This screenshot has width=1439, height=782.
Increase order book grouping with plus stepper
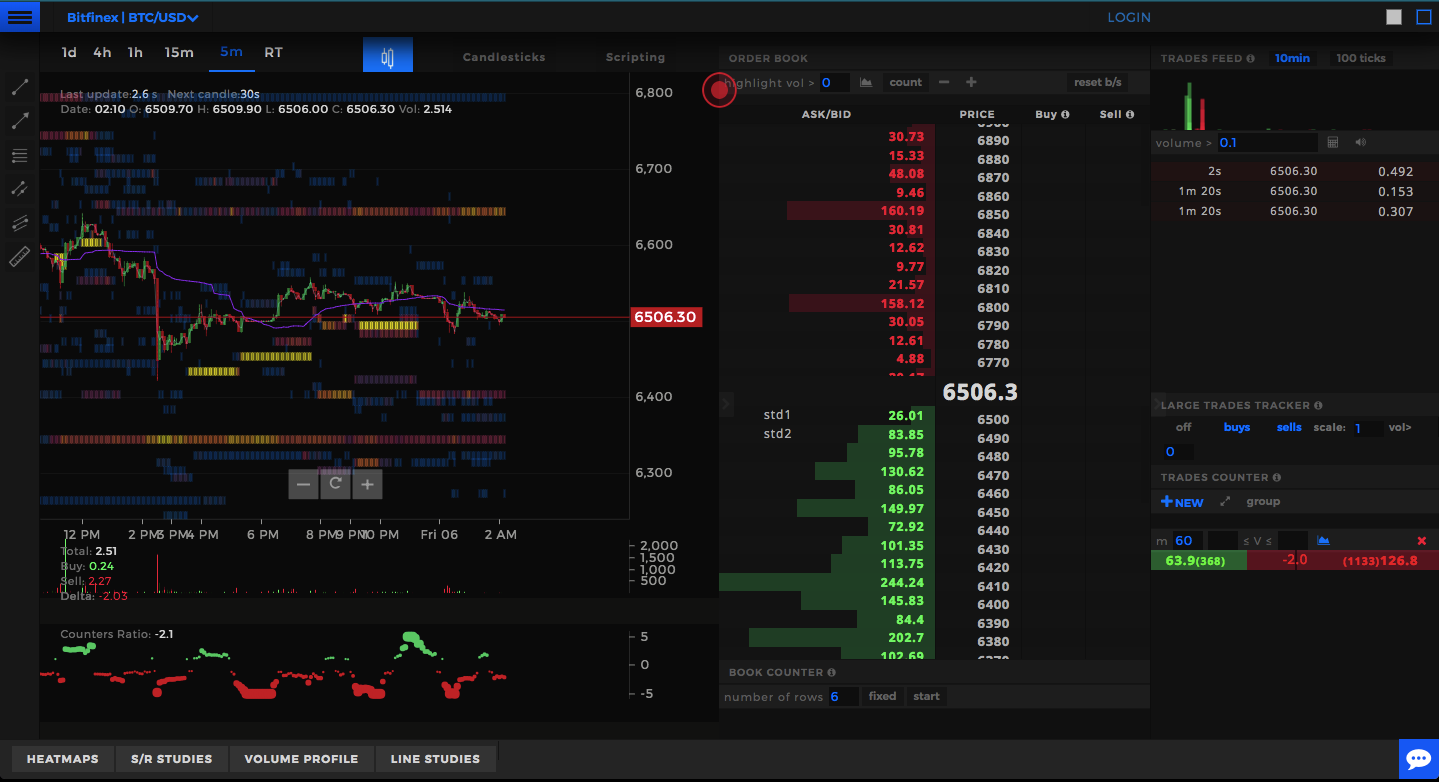point(970,81)
